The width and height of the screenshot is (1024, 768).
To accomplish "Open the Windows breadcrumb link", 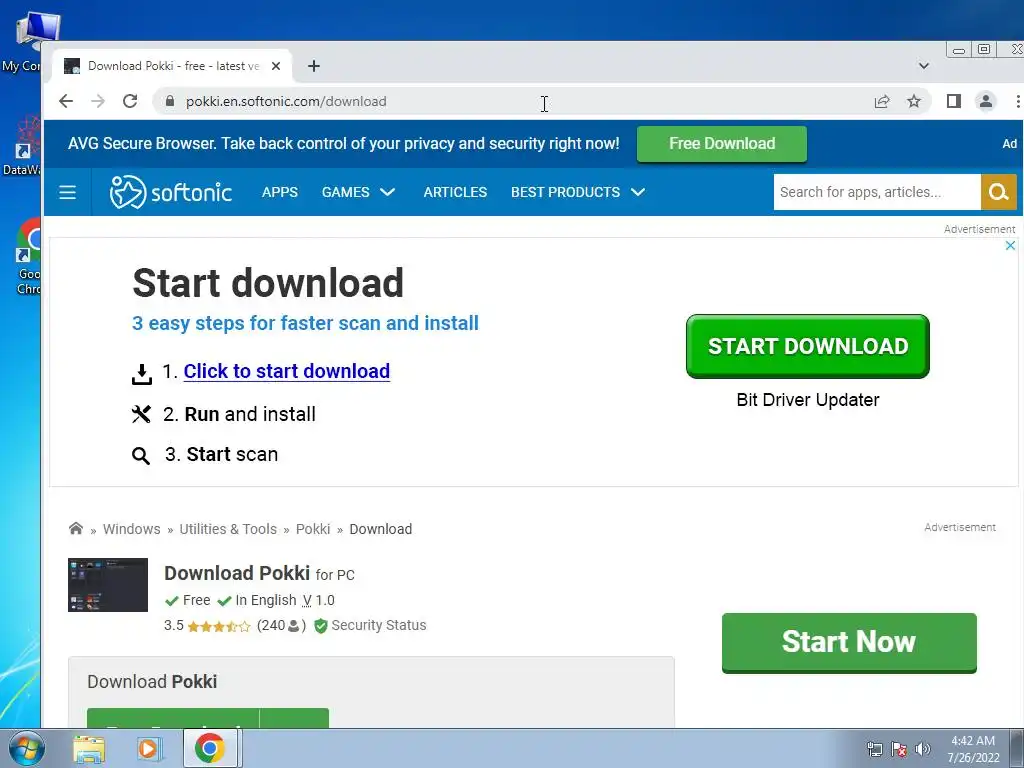I will coord(131,529).
